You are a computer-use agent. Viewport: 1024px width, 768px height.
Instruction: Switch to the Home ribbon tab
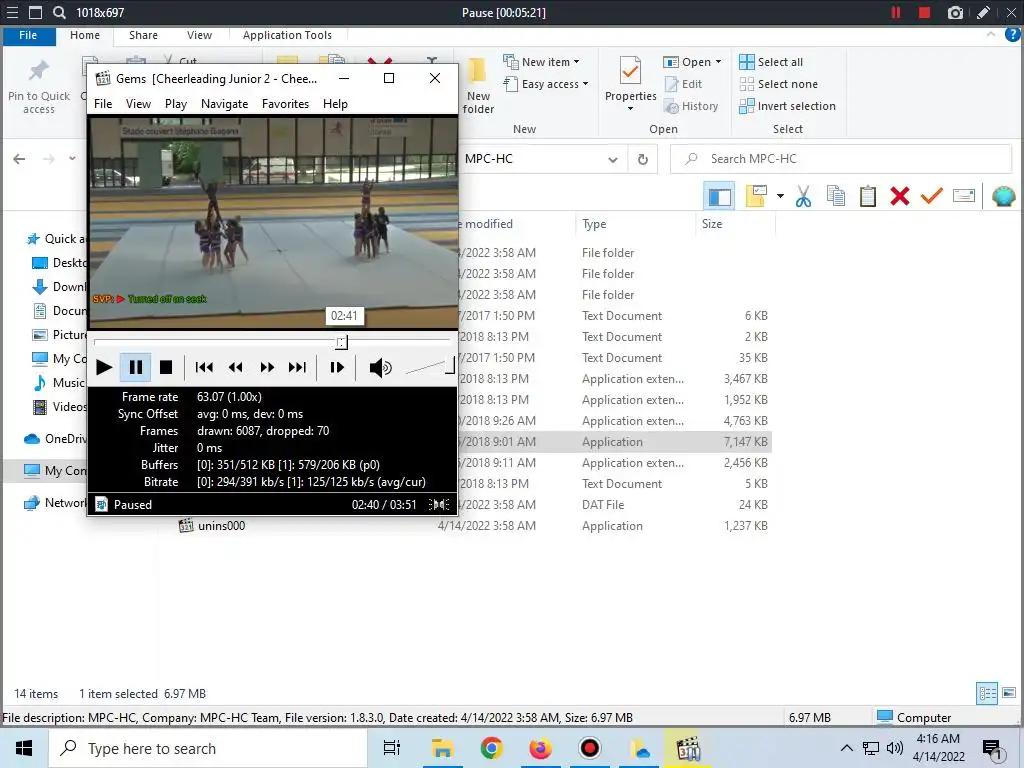(85, 35)
